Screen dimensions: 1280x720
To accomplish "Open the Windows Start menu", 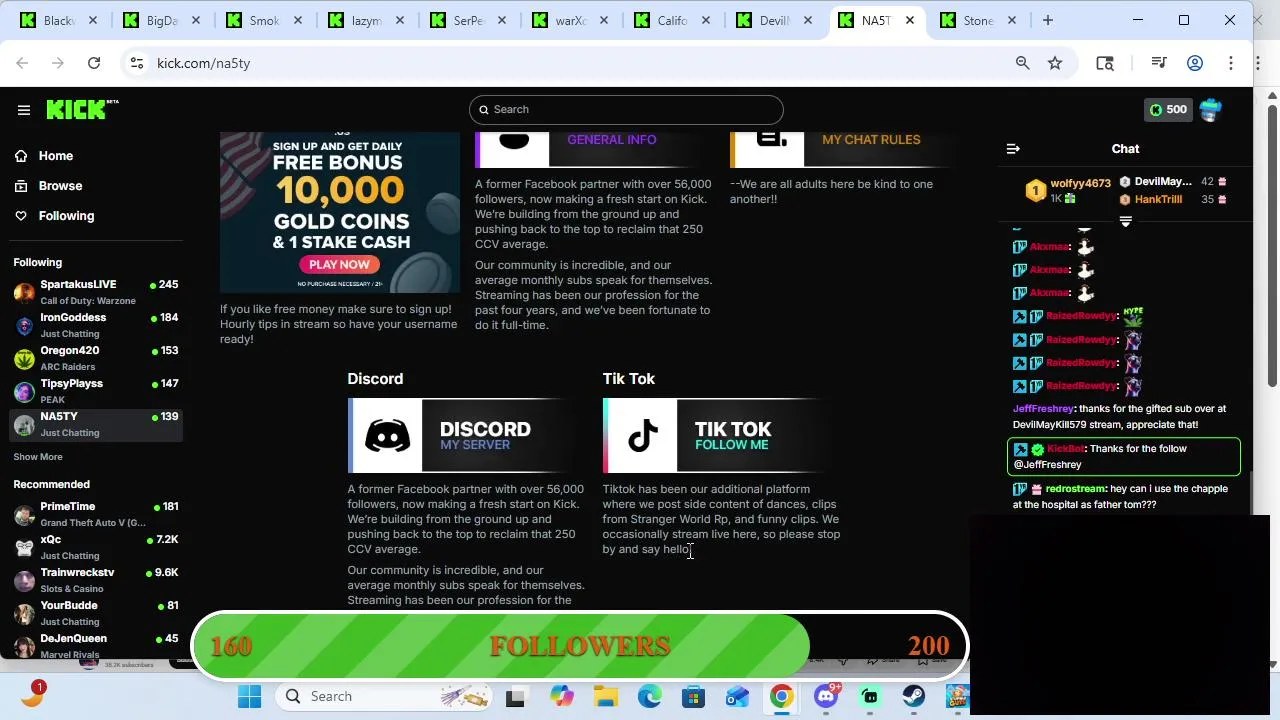I will (249, 697).
